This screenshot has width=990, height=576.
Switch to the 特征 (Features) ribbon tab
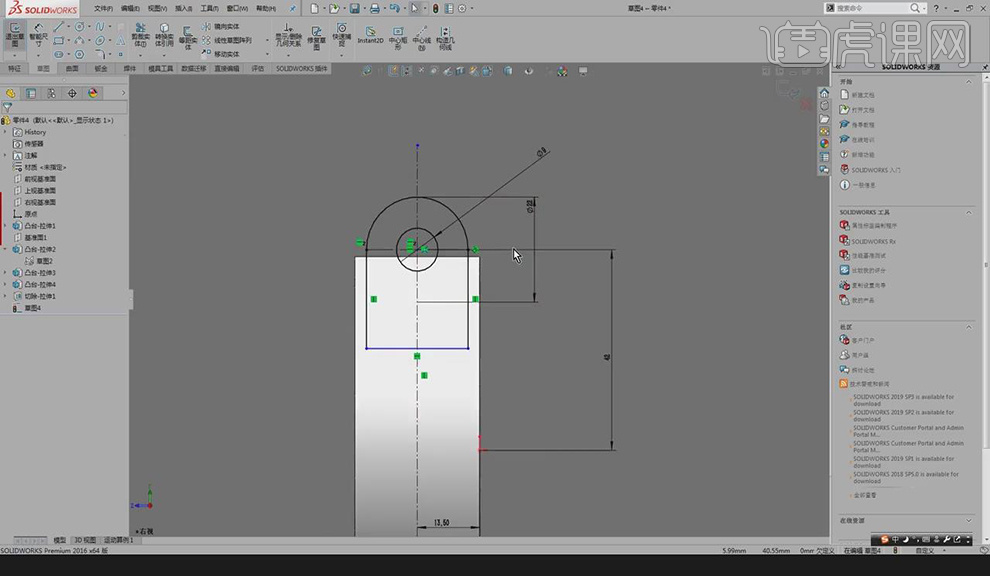click(14, 69)
